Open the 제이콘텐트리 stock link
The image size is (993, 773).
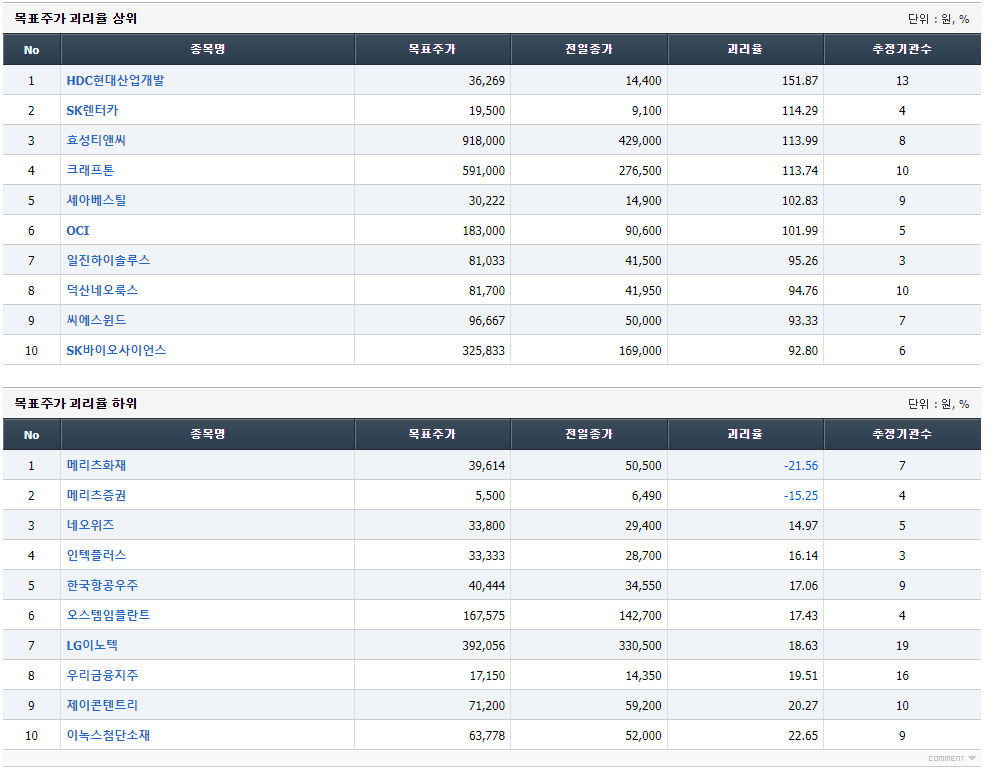click(x=103, y=705)
